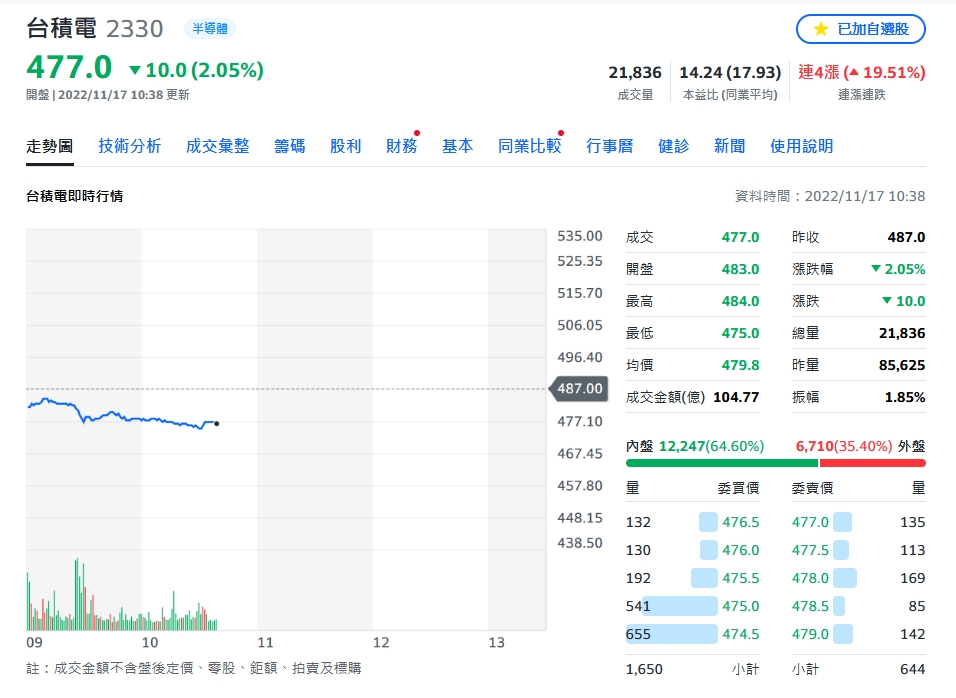
Task: Click the bid price 476.0
Action: tap(741, 550)
